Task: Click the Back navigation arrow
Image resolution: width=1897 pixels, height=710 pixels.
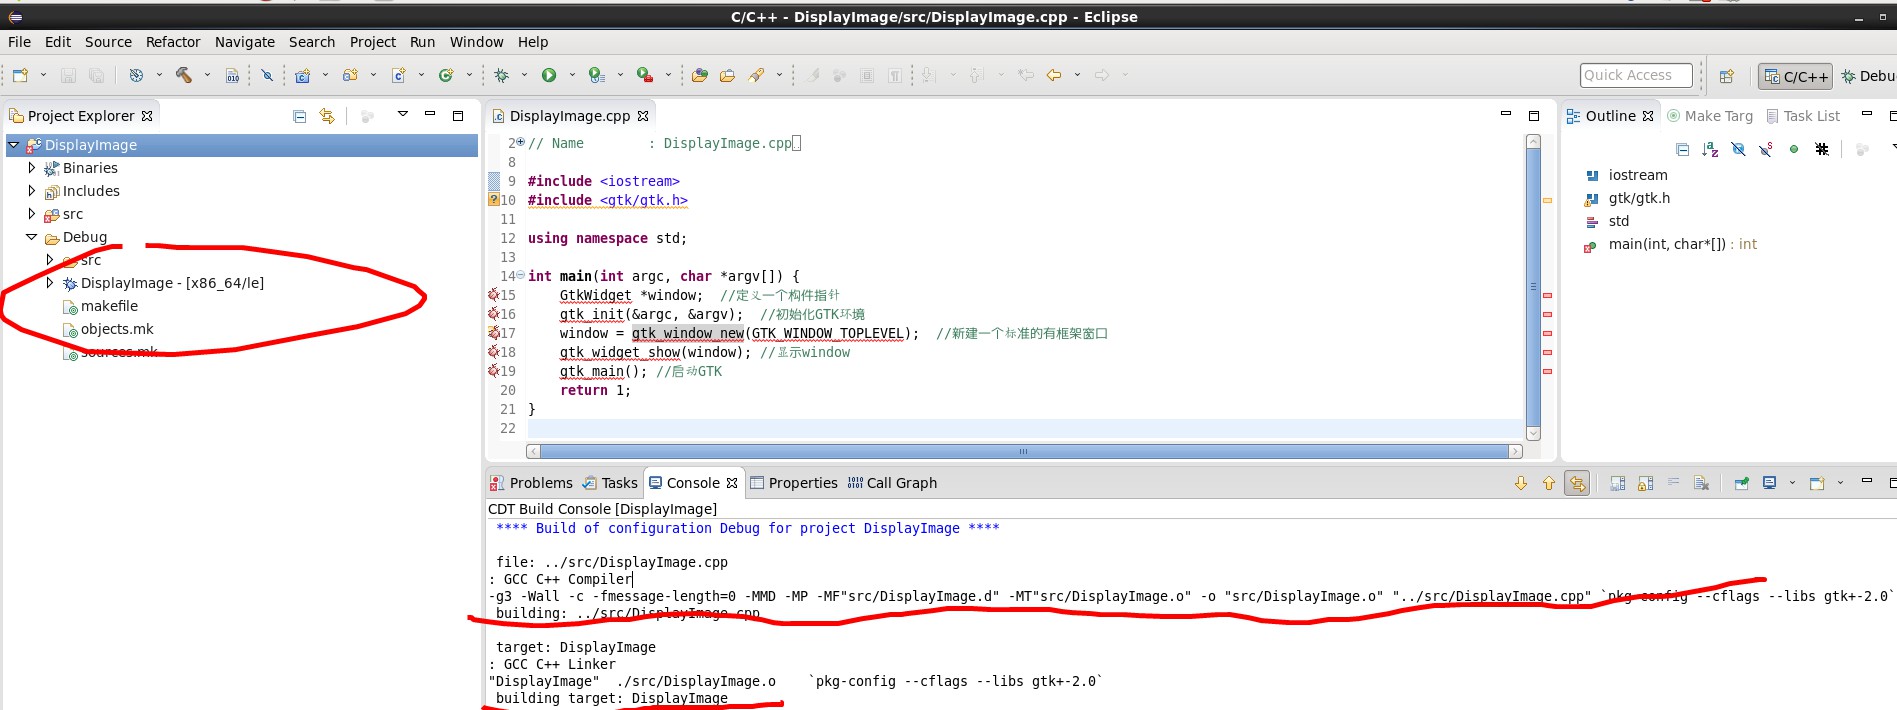Action: [1054, 75]
